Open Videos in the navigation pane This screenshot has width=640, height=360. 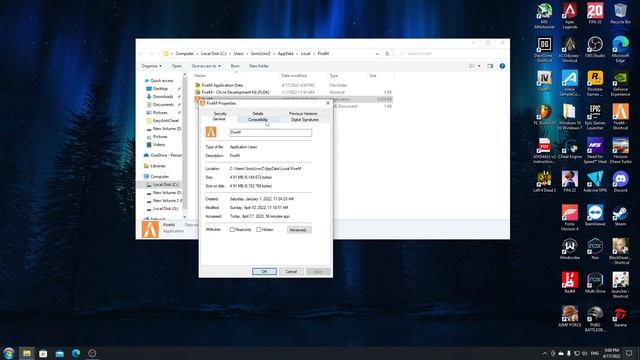[x=159, y=144]
